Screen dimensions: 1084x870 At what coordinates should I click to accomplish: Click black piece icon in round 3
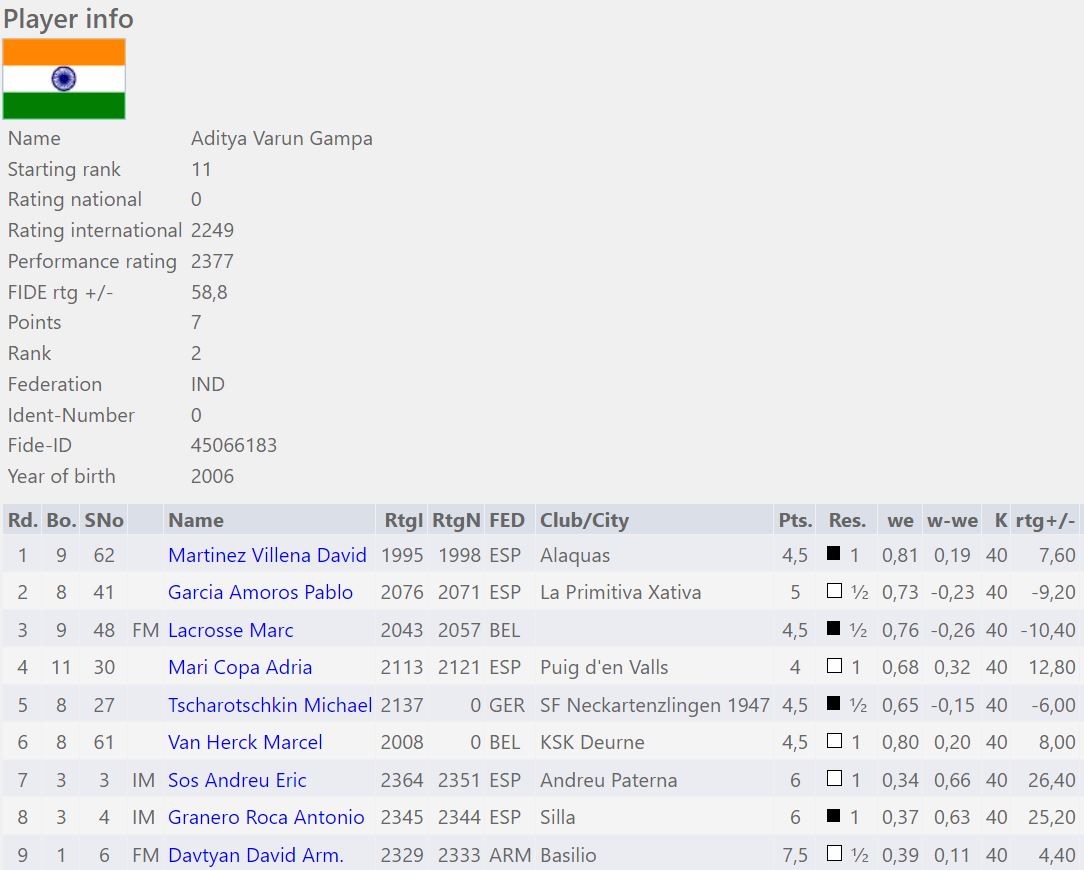[834, 629]
